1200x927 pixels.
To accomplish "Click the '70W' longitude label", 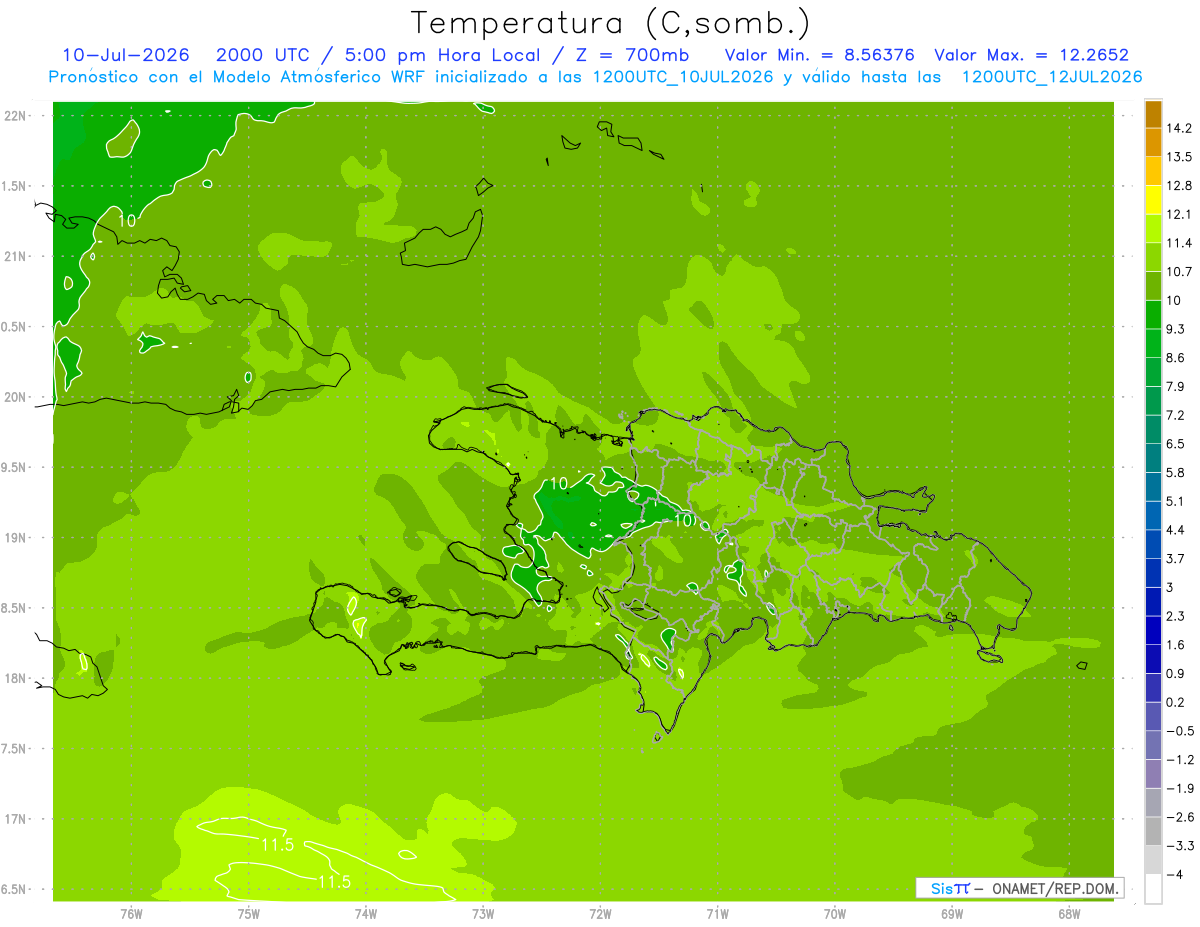I will [x=834, y=912].
